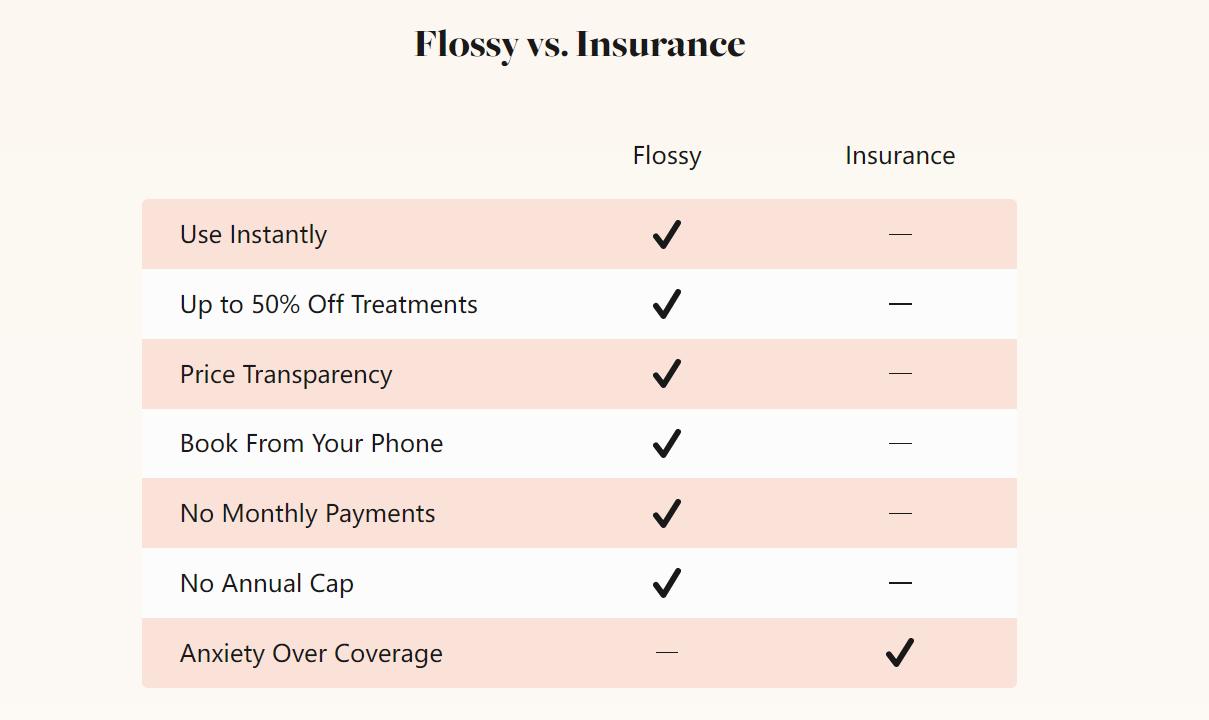The width and height of the screenshot is (1209, 720).
Task: Click the Insurance dash for No Annual Cap
Action: [900, 583]
